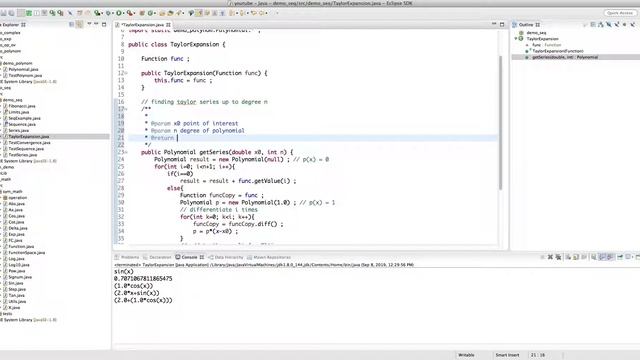This screenshot has width=640, height=360.
Task: Collapse the TaylorExpansion class in Outline
Action: (516, 38)
